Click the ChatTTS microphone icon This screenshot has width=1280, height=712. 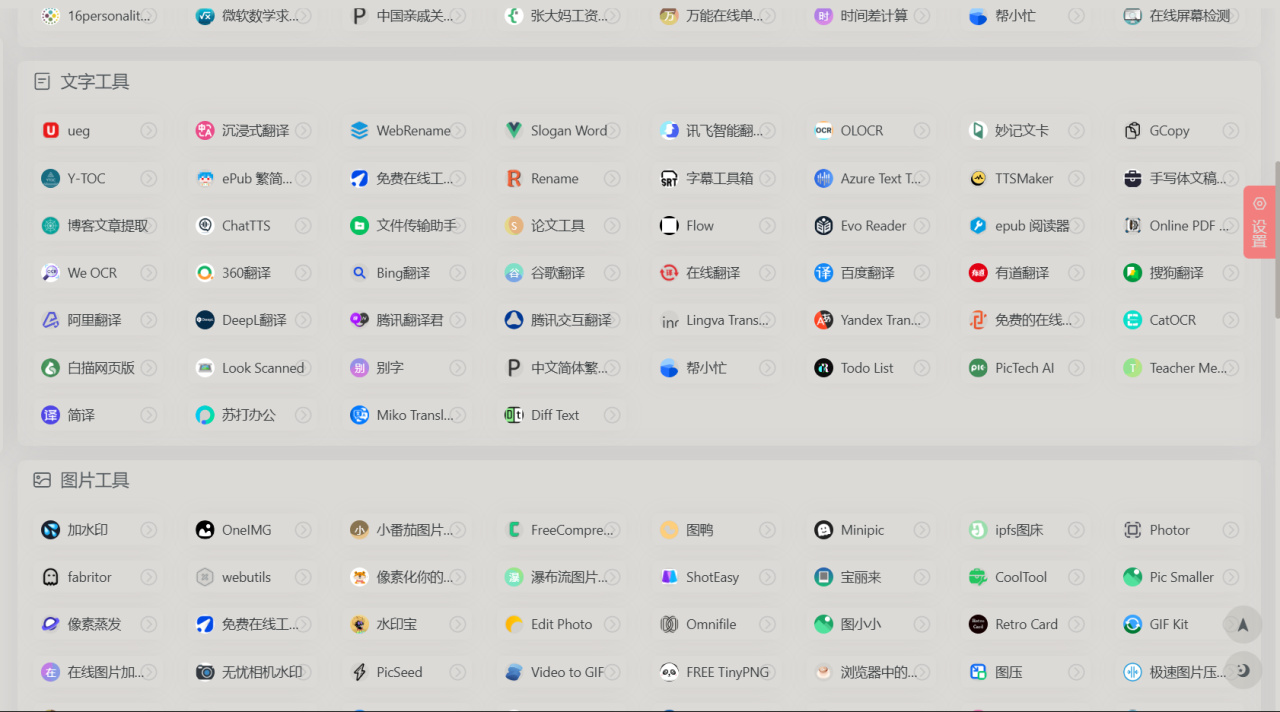pos(204,225)
